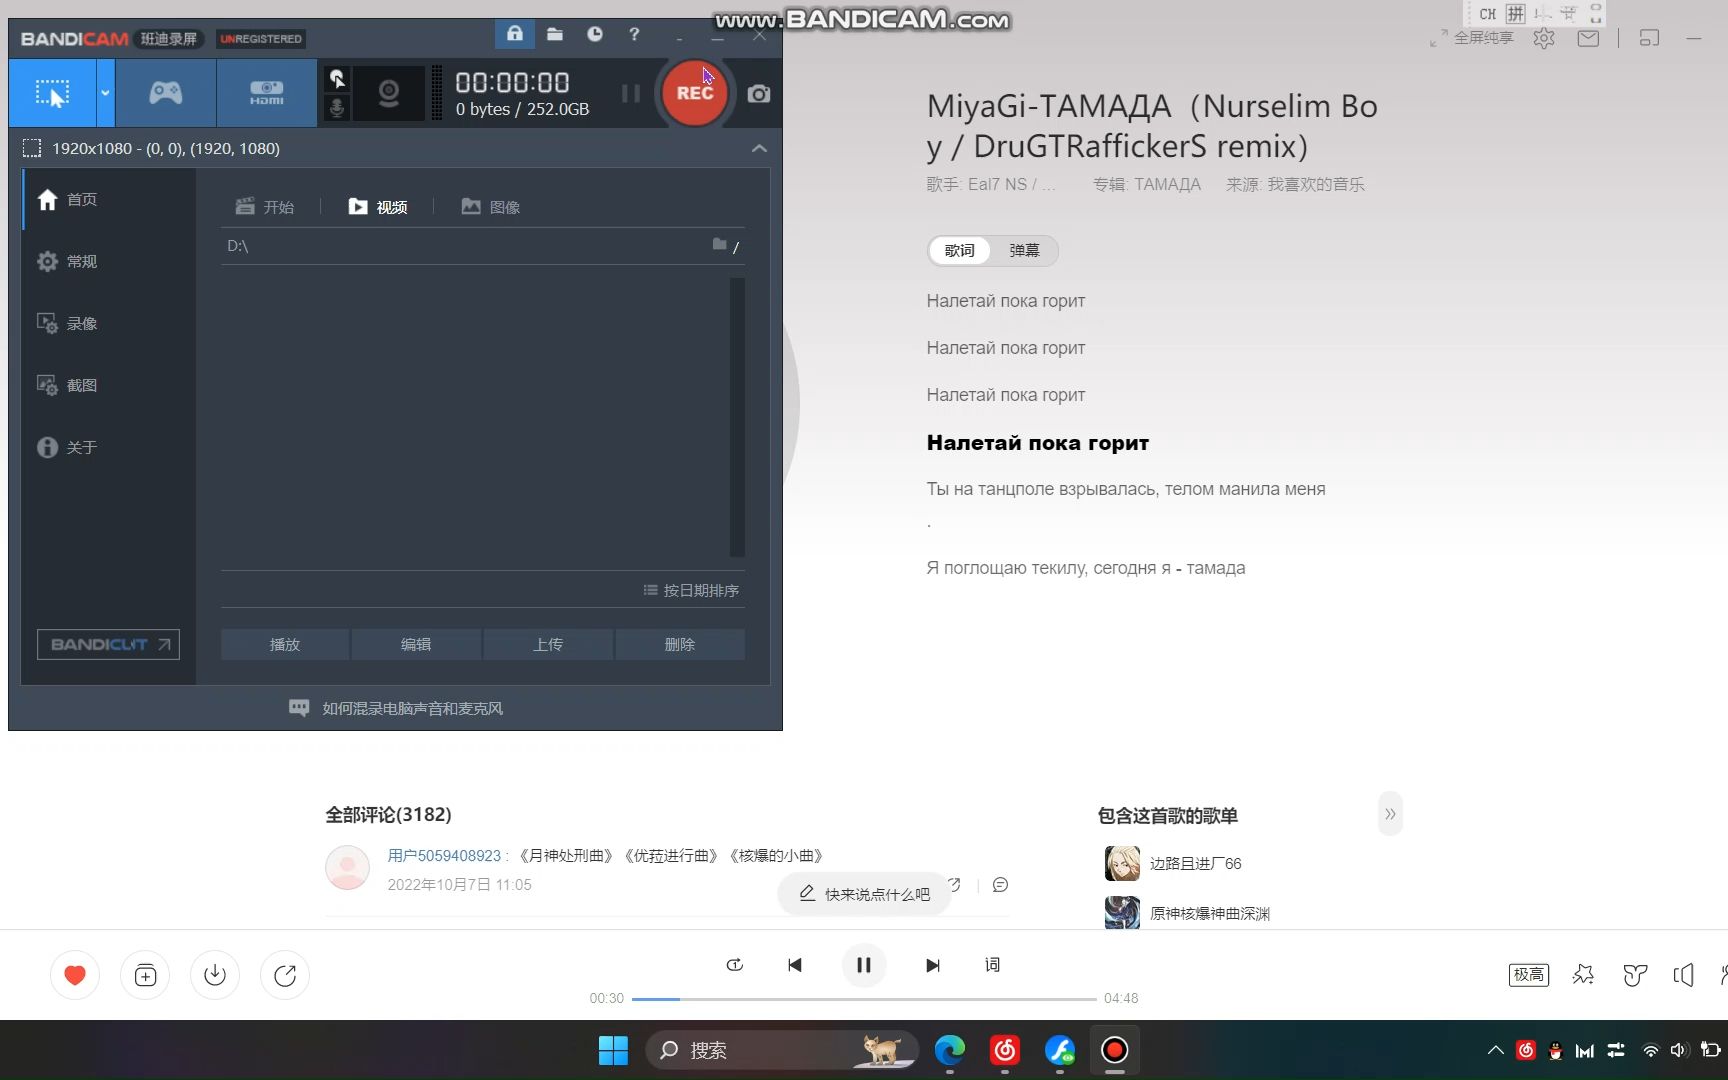Open user link 用户5059408923

pos(444,856)
